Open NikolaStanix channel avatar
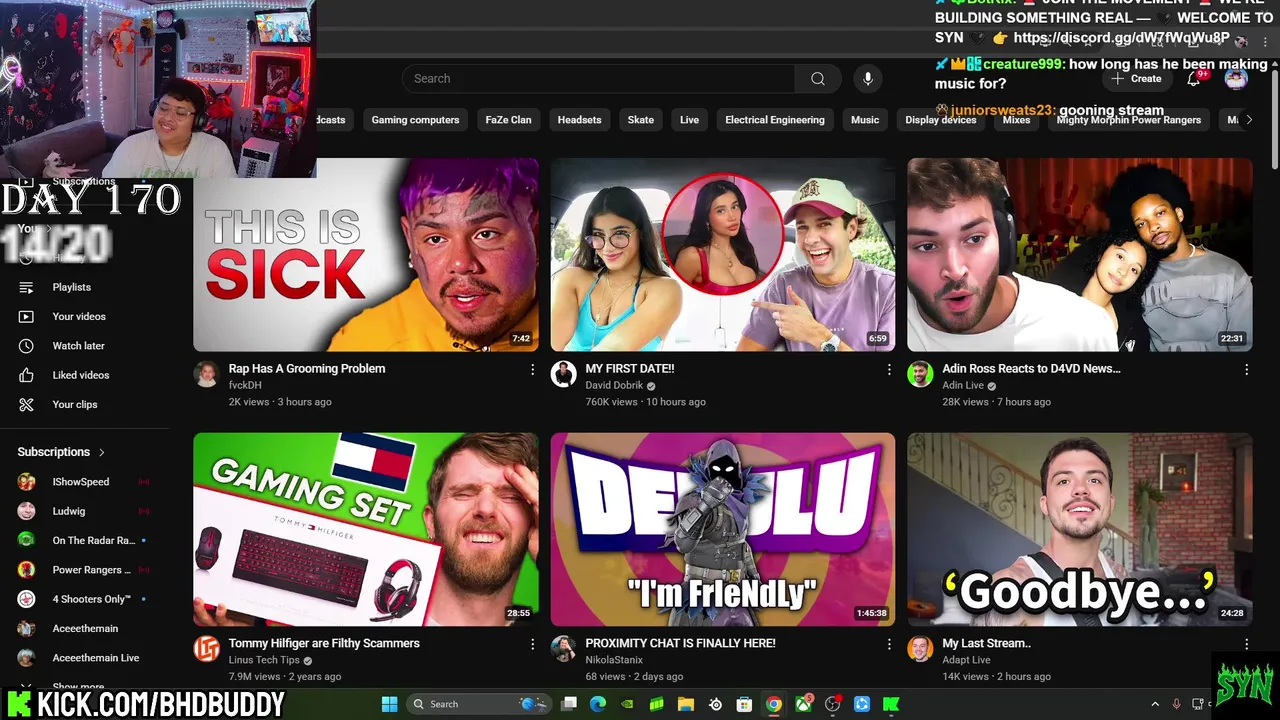 click(x=564, y=649)
